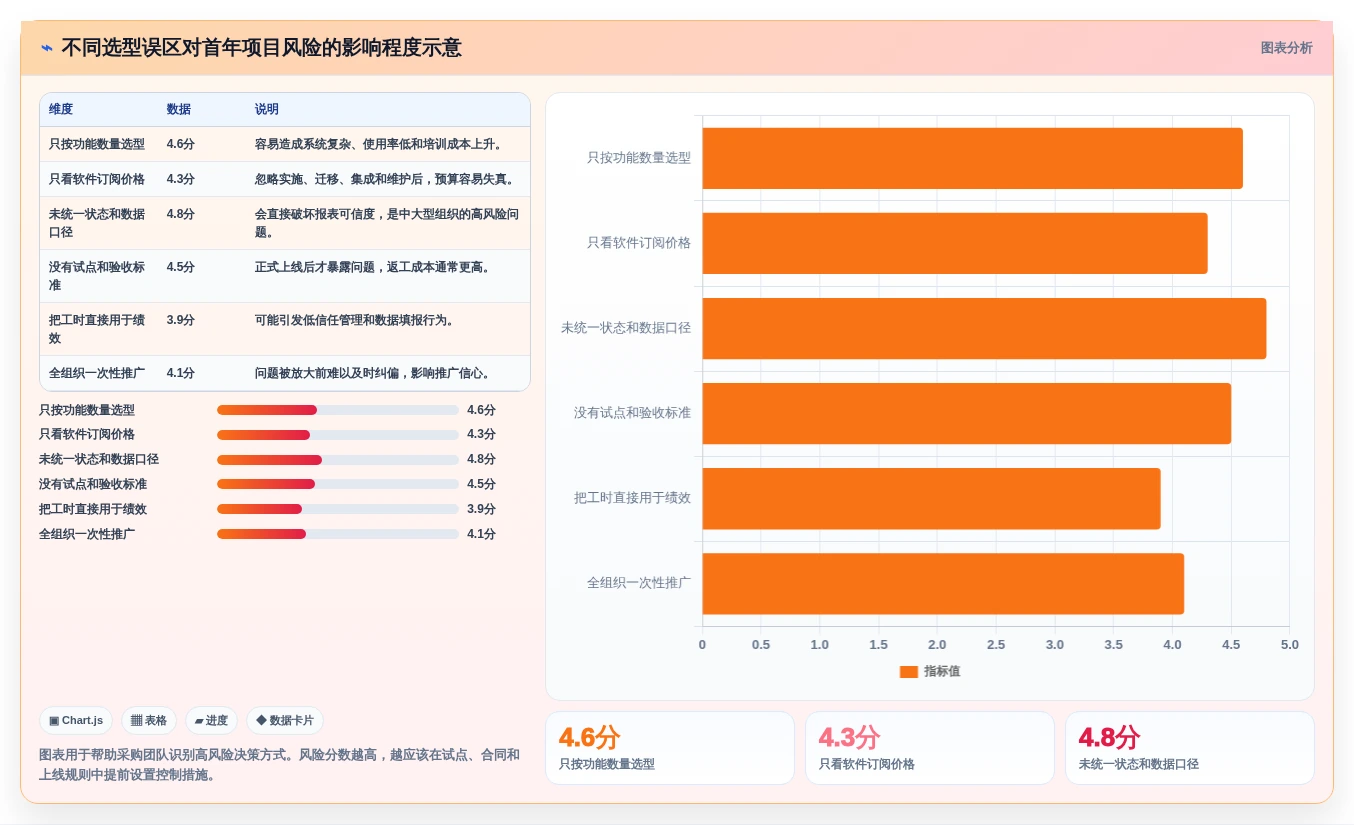This screenshot has width=1354, height=825.
Task: Click the 没有试点和验收标准 progress bar
Action: (338, 484)
